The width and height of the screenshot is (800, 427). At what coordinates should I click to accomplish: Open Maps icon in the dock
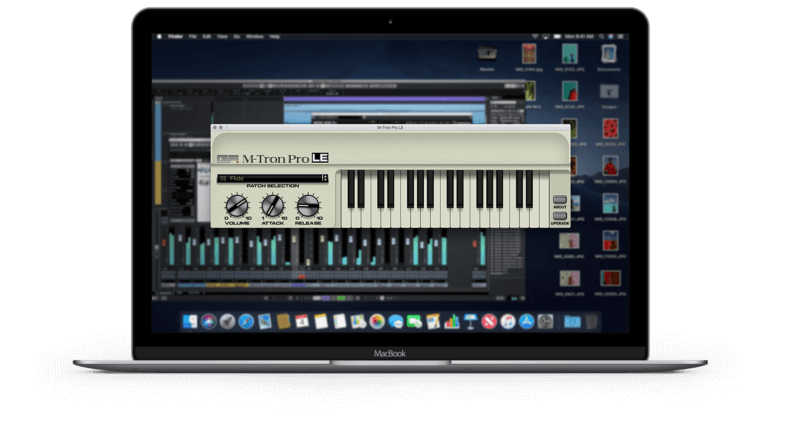pyautogui.click(x=358, y=322)
